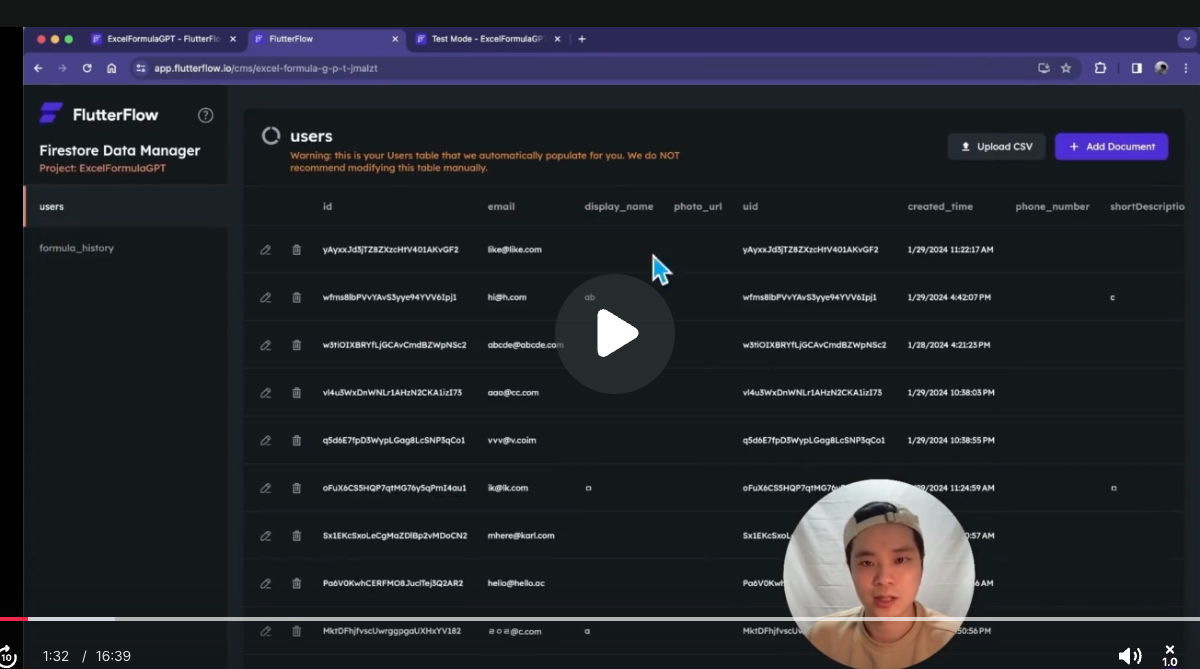Image resolution: width=1200 pixels, height=669 pixels.
Task: Click the trash icon for hi@h.com
Action: point(296,297)
